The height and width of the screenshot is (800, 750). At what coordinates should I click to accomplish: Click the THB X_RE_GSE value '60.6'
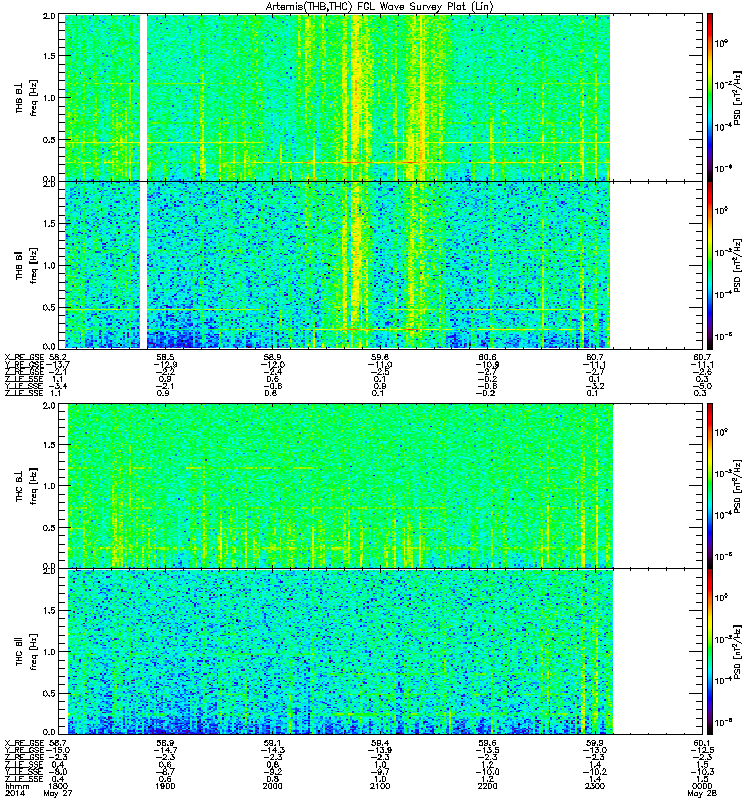pyautogui.click(x=487, y=357)
